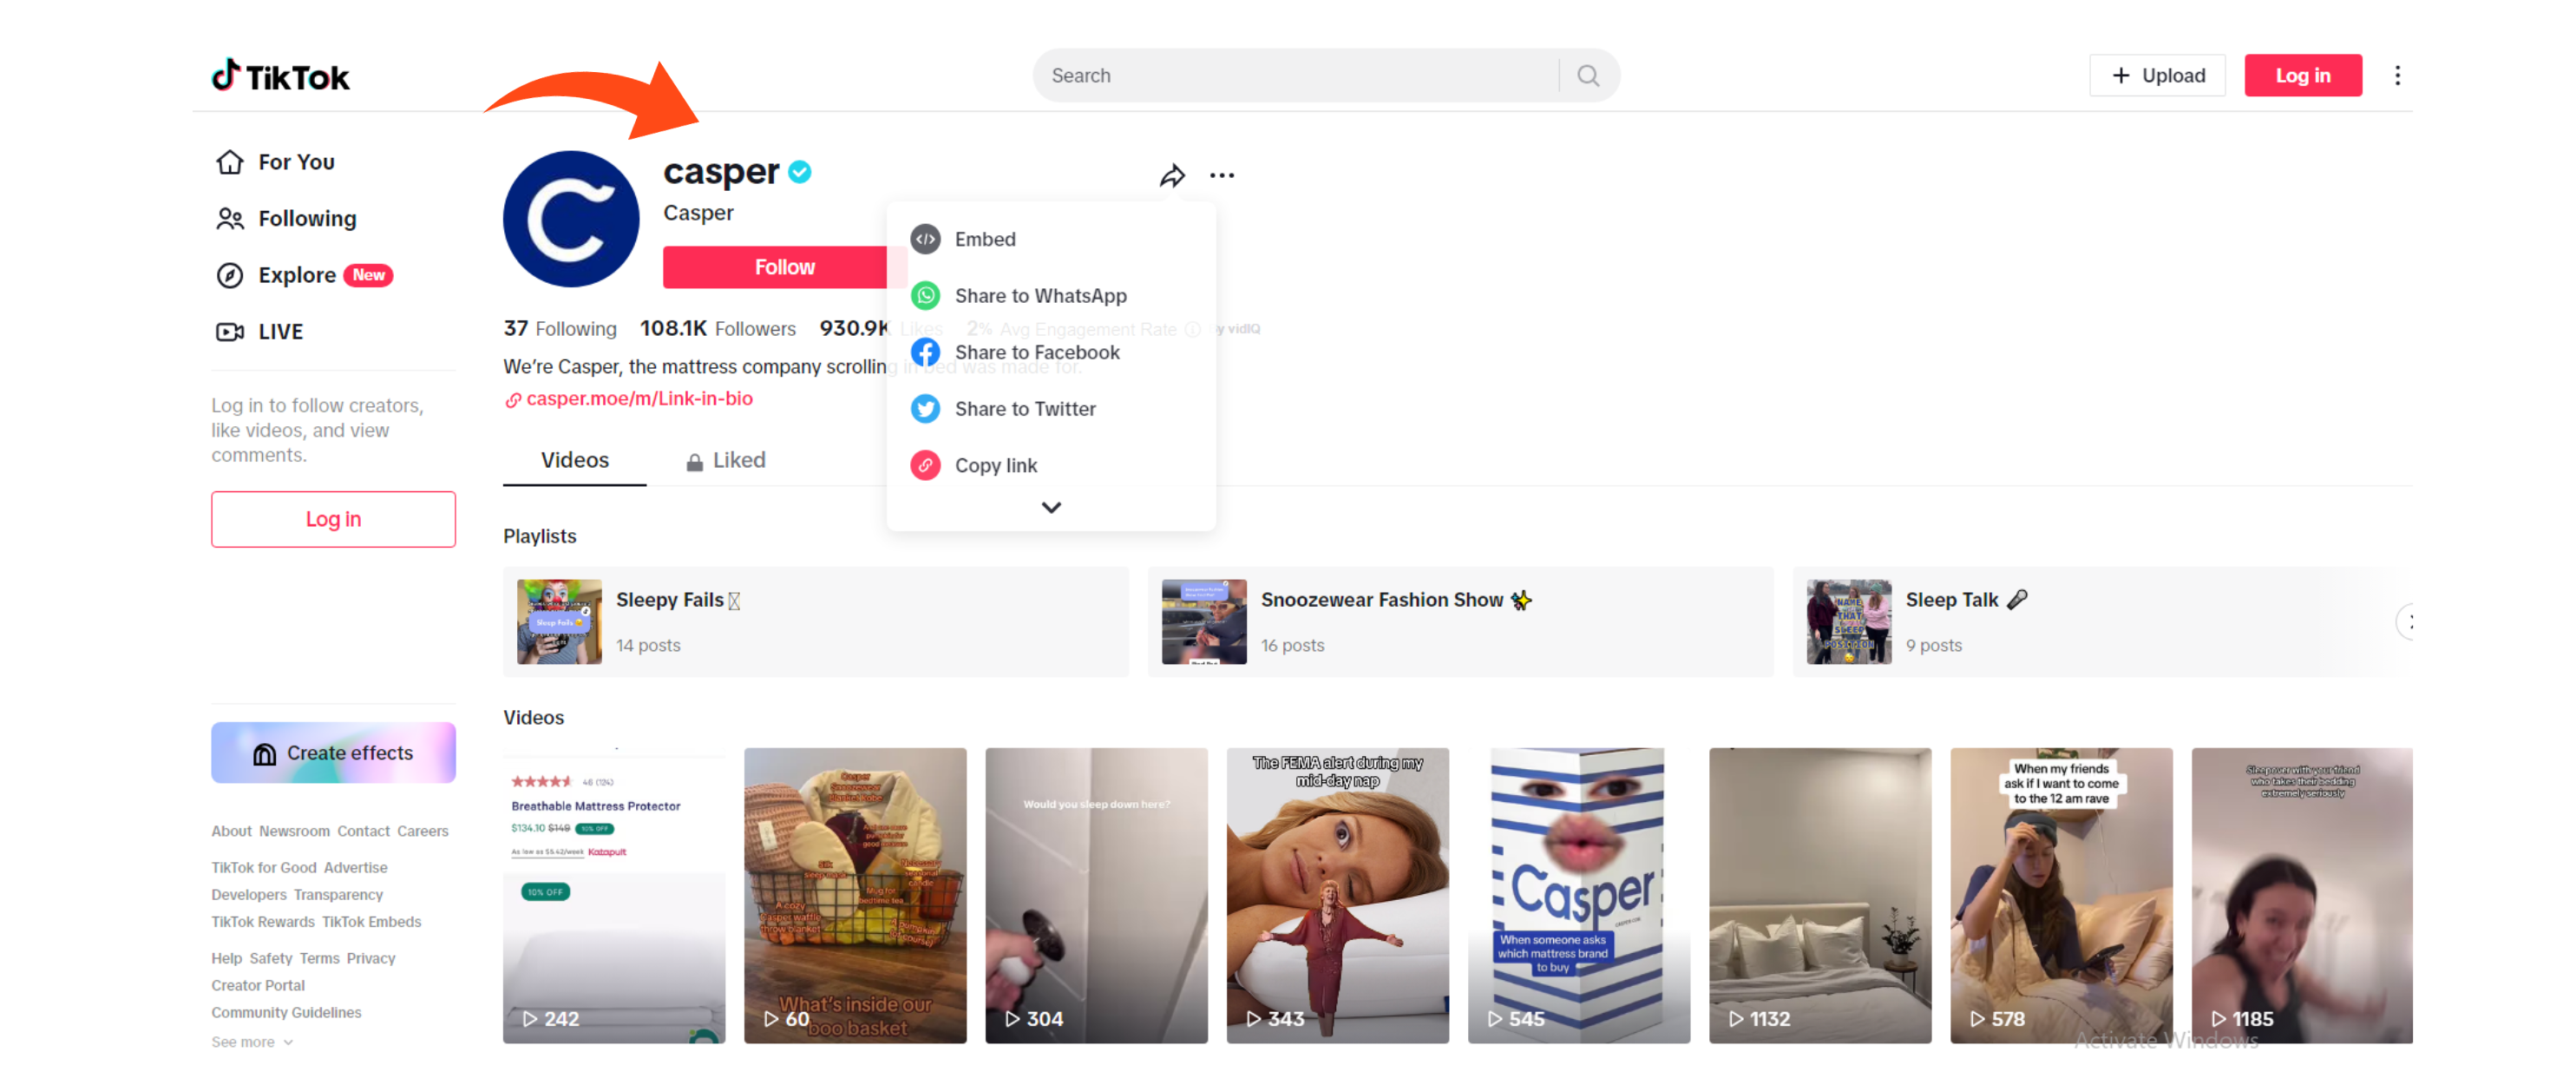
Task: Click the 37 Following count
Action: click(560, 329)
